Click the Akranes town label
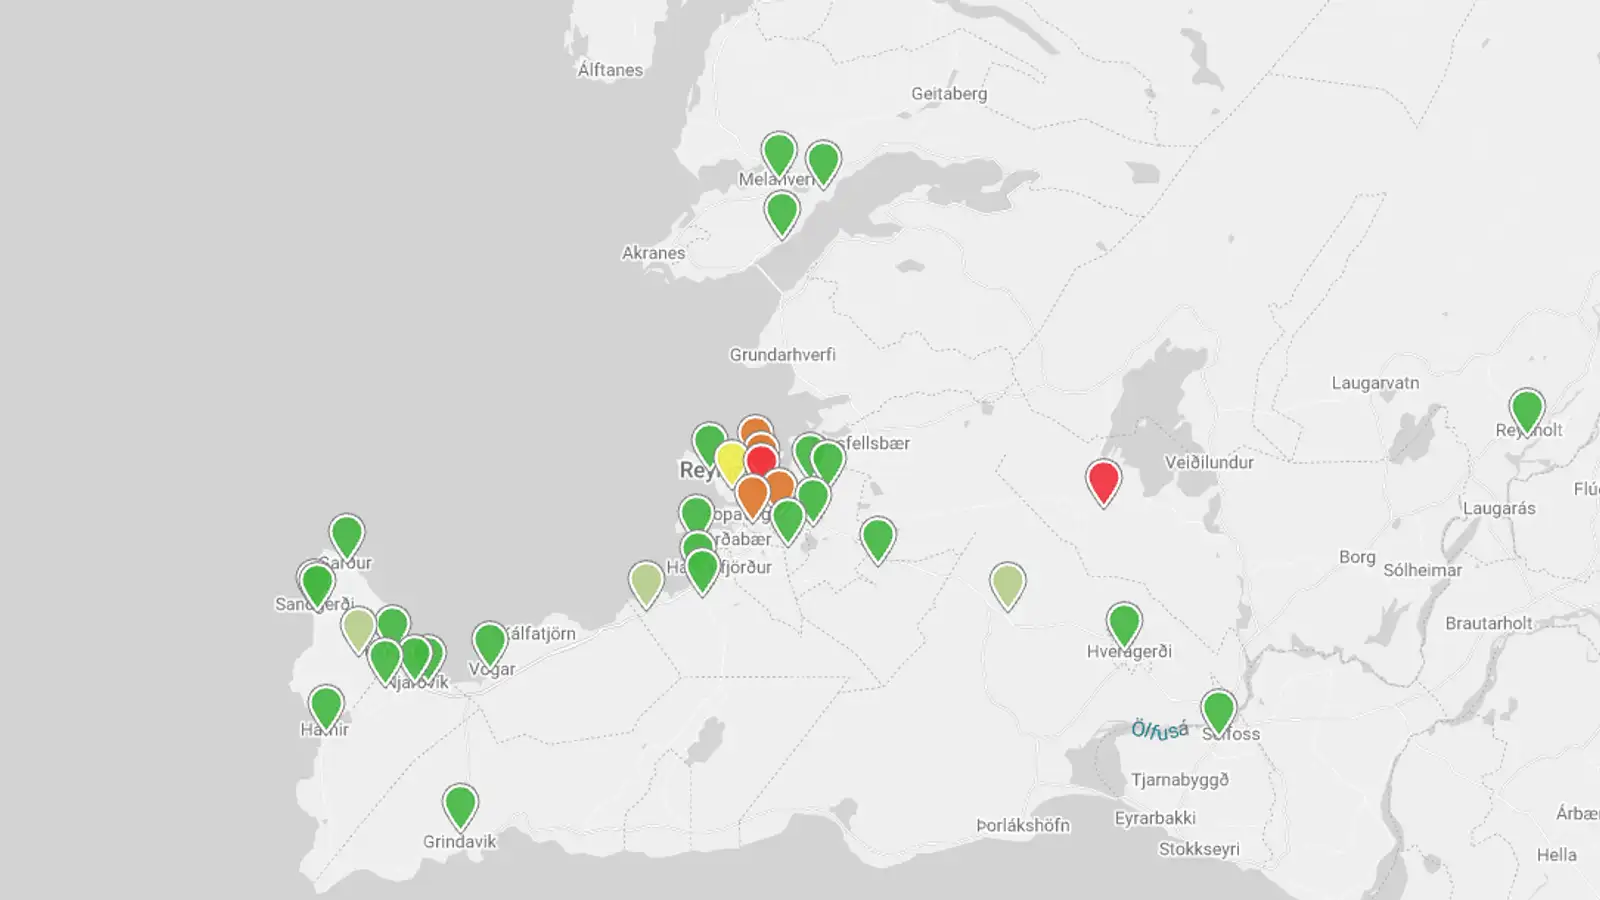Viewport: 1600px width, 900px height. tap(653, 253)
